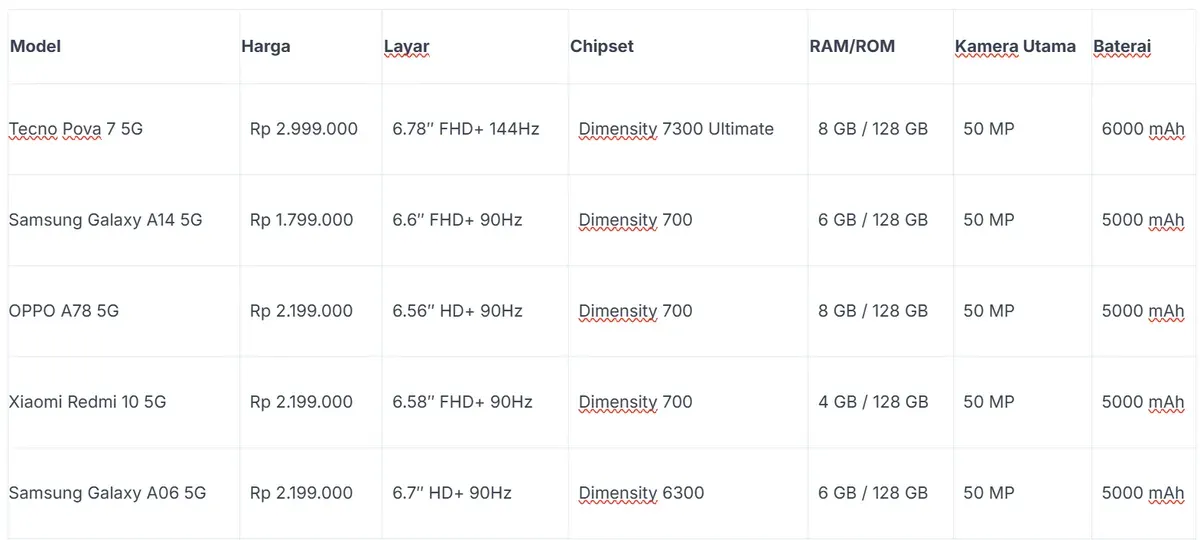1200x540 pixels.
Task: Click the Rp 2.999.000 price cell
Action: click(x=304, y=129)
